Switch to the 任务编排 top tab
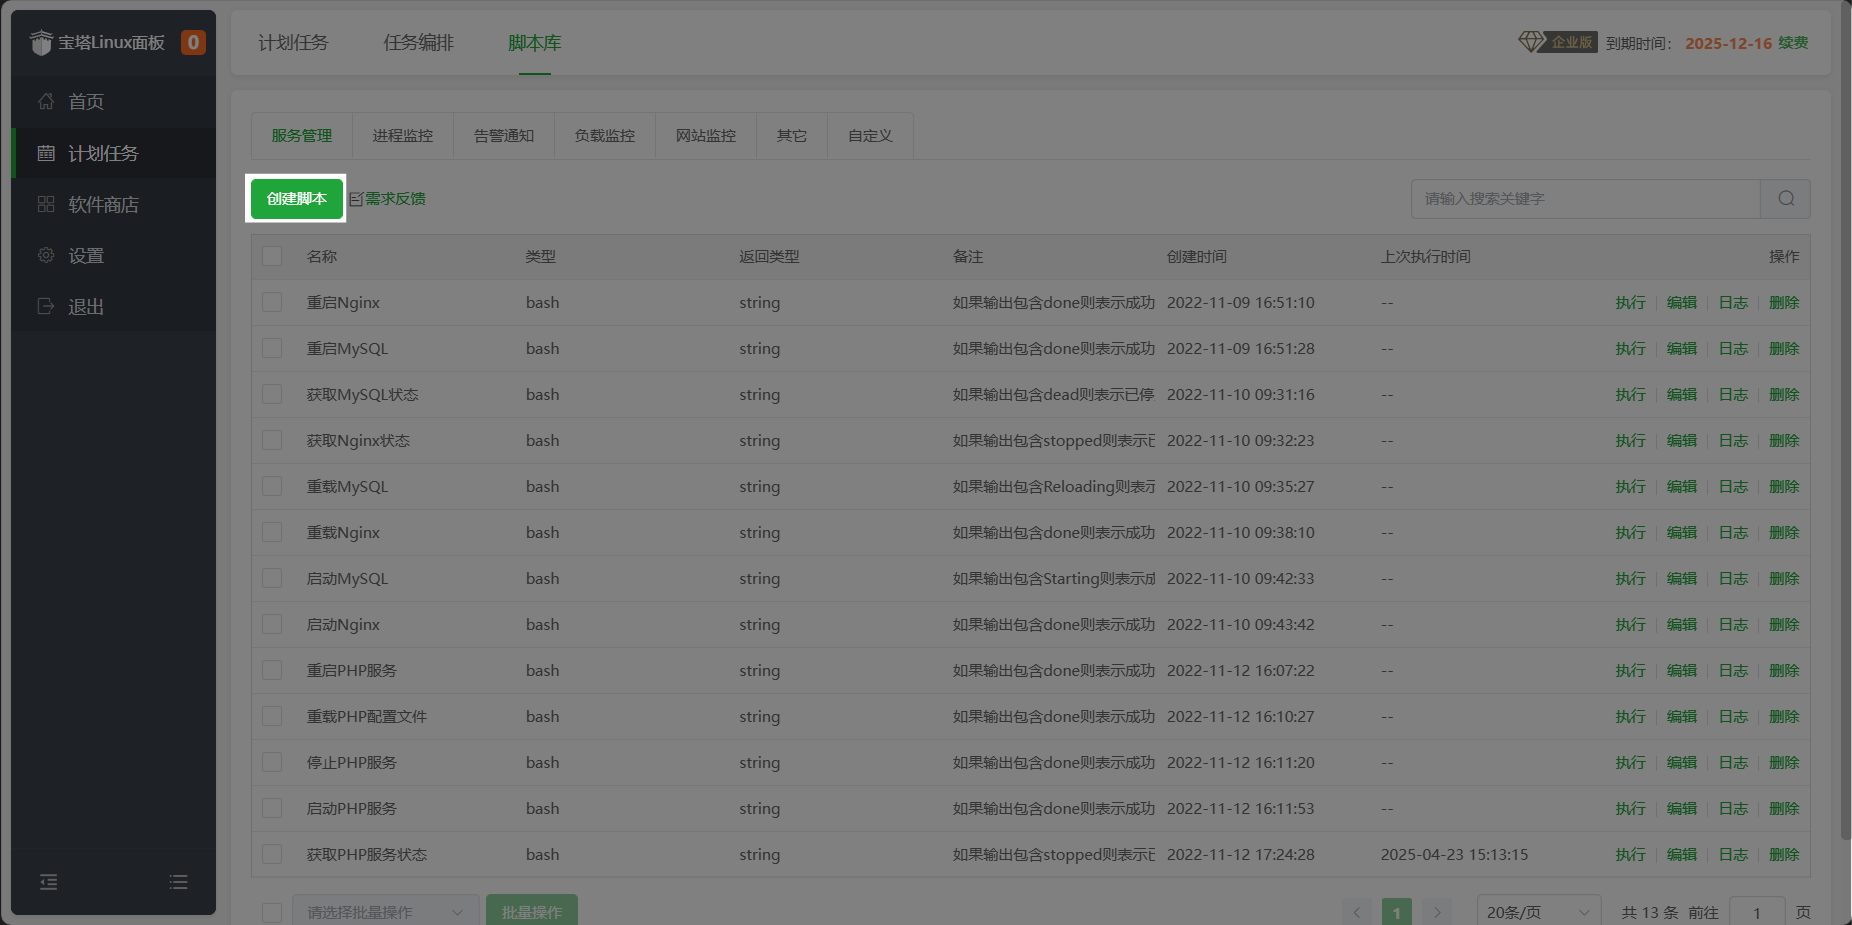This screenshot has height=925, width=1852. [418, 43]
